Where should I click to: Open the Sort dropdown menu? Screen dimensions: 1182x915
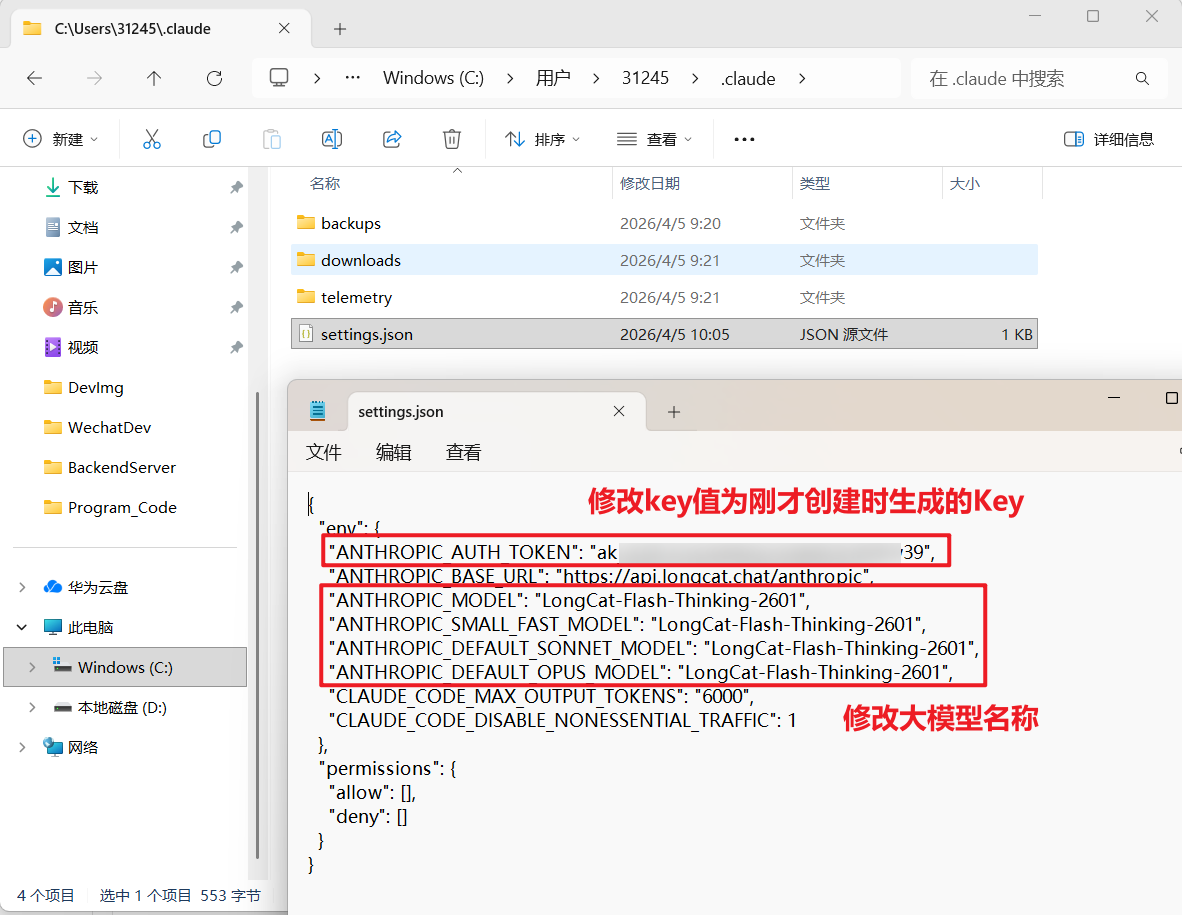[x=542, y=139]
